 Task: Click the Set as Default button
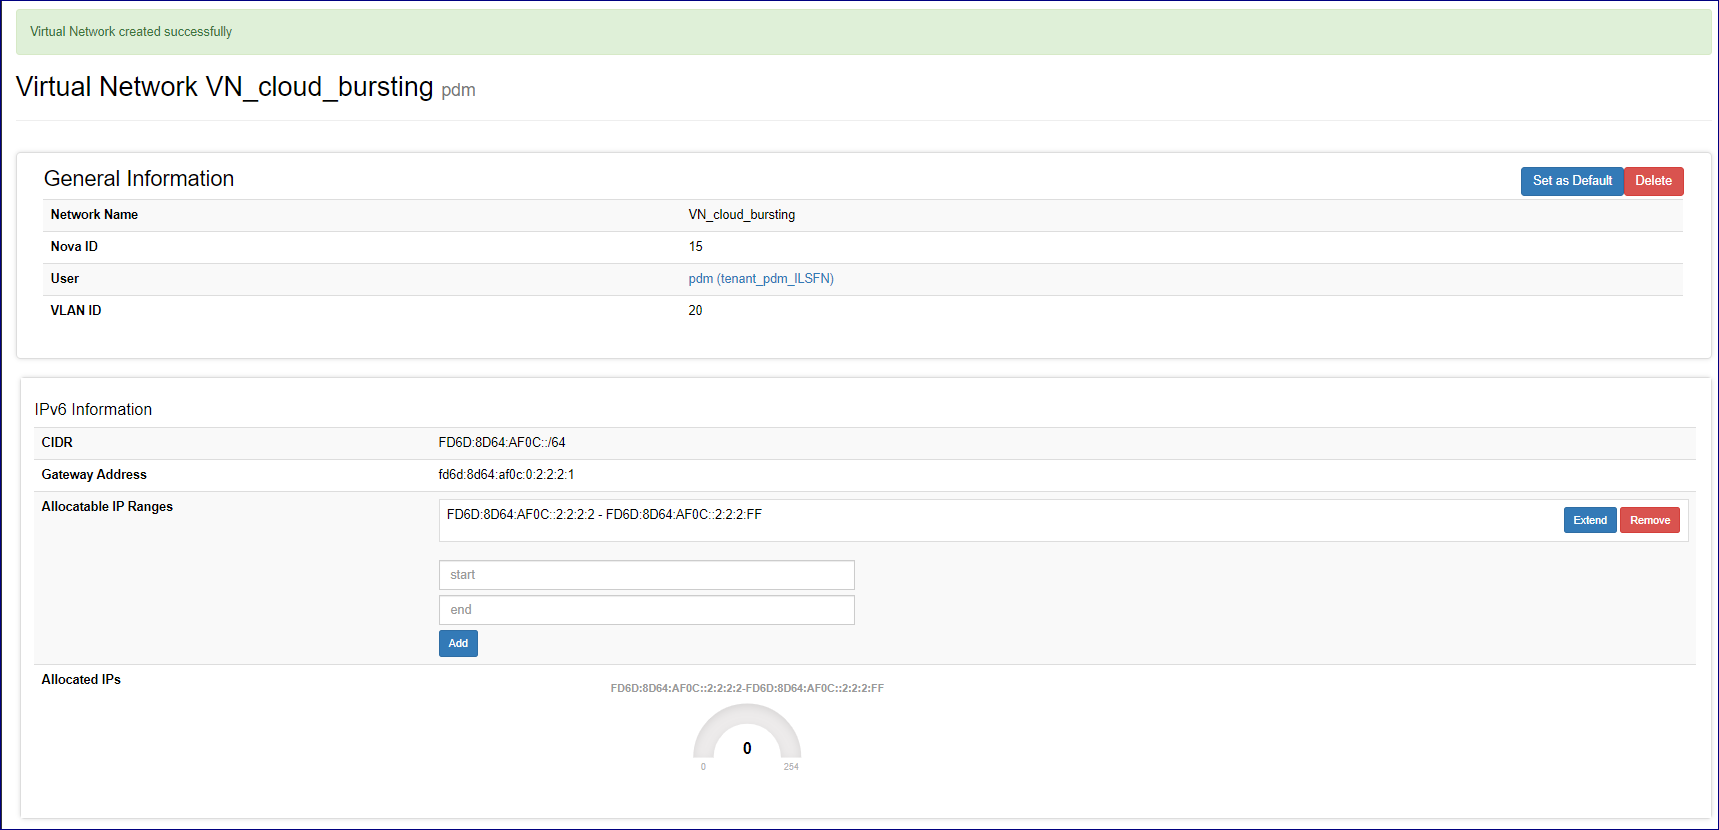tap(1571, 181)
